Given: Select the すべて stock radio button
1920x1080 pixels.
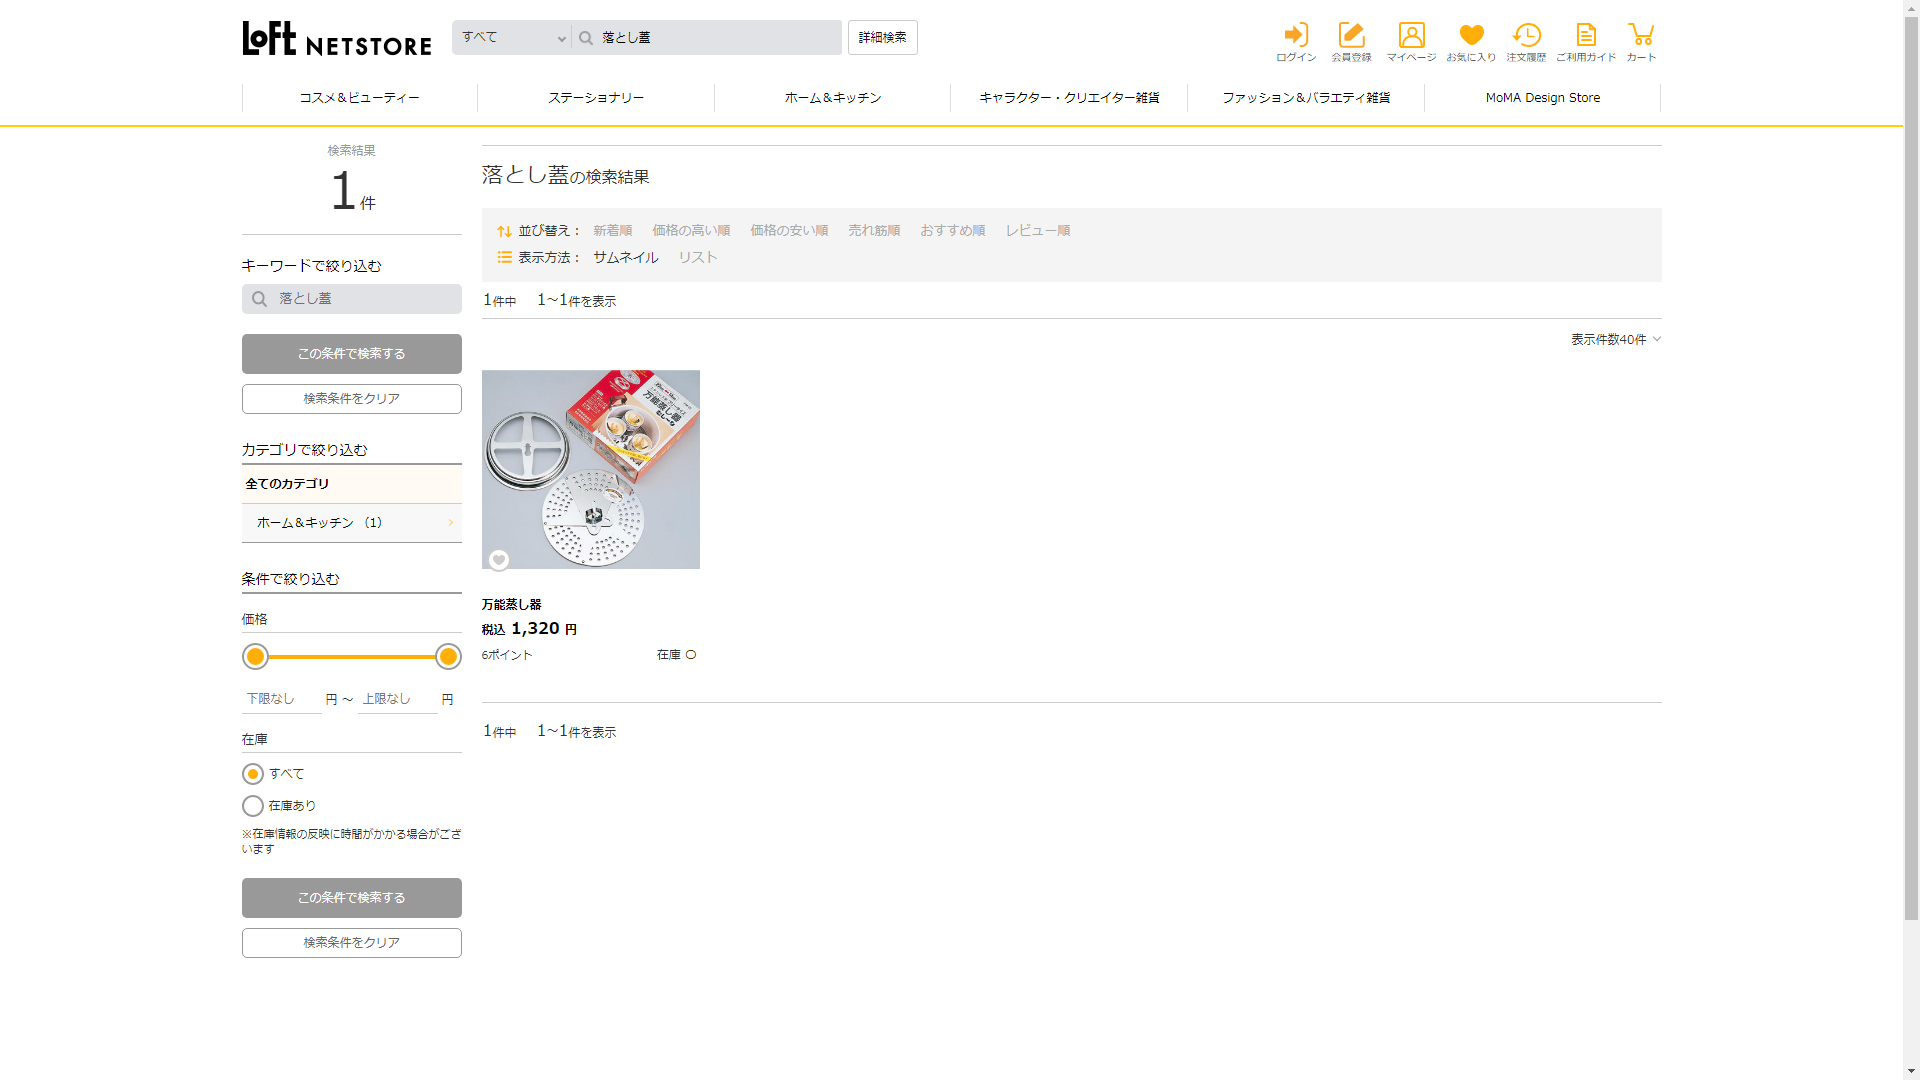Looking at the screenshot, I should pyautogui.click(x=253, y=774).
